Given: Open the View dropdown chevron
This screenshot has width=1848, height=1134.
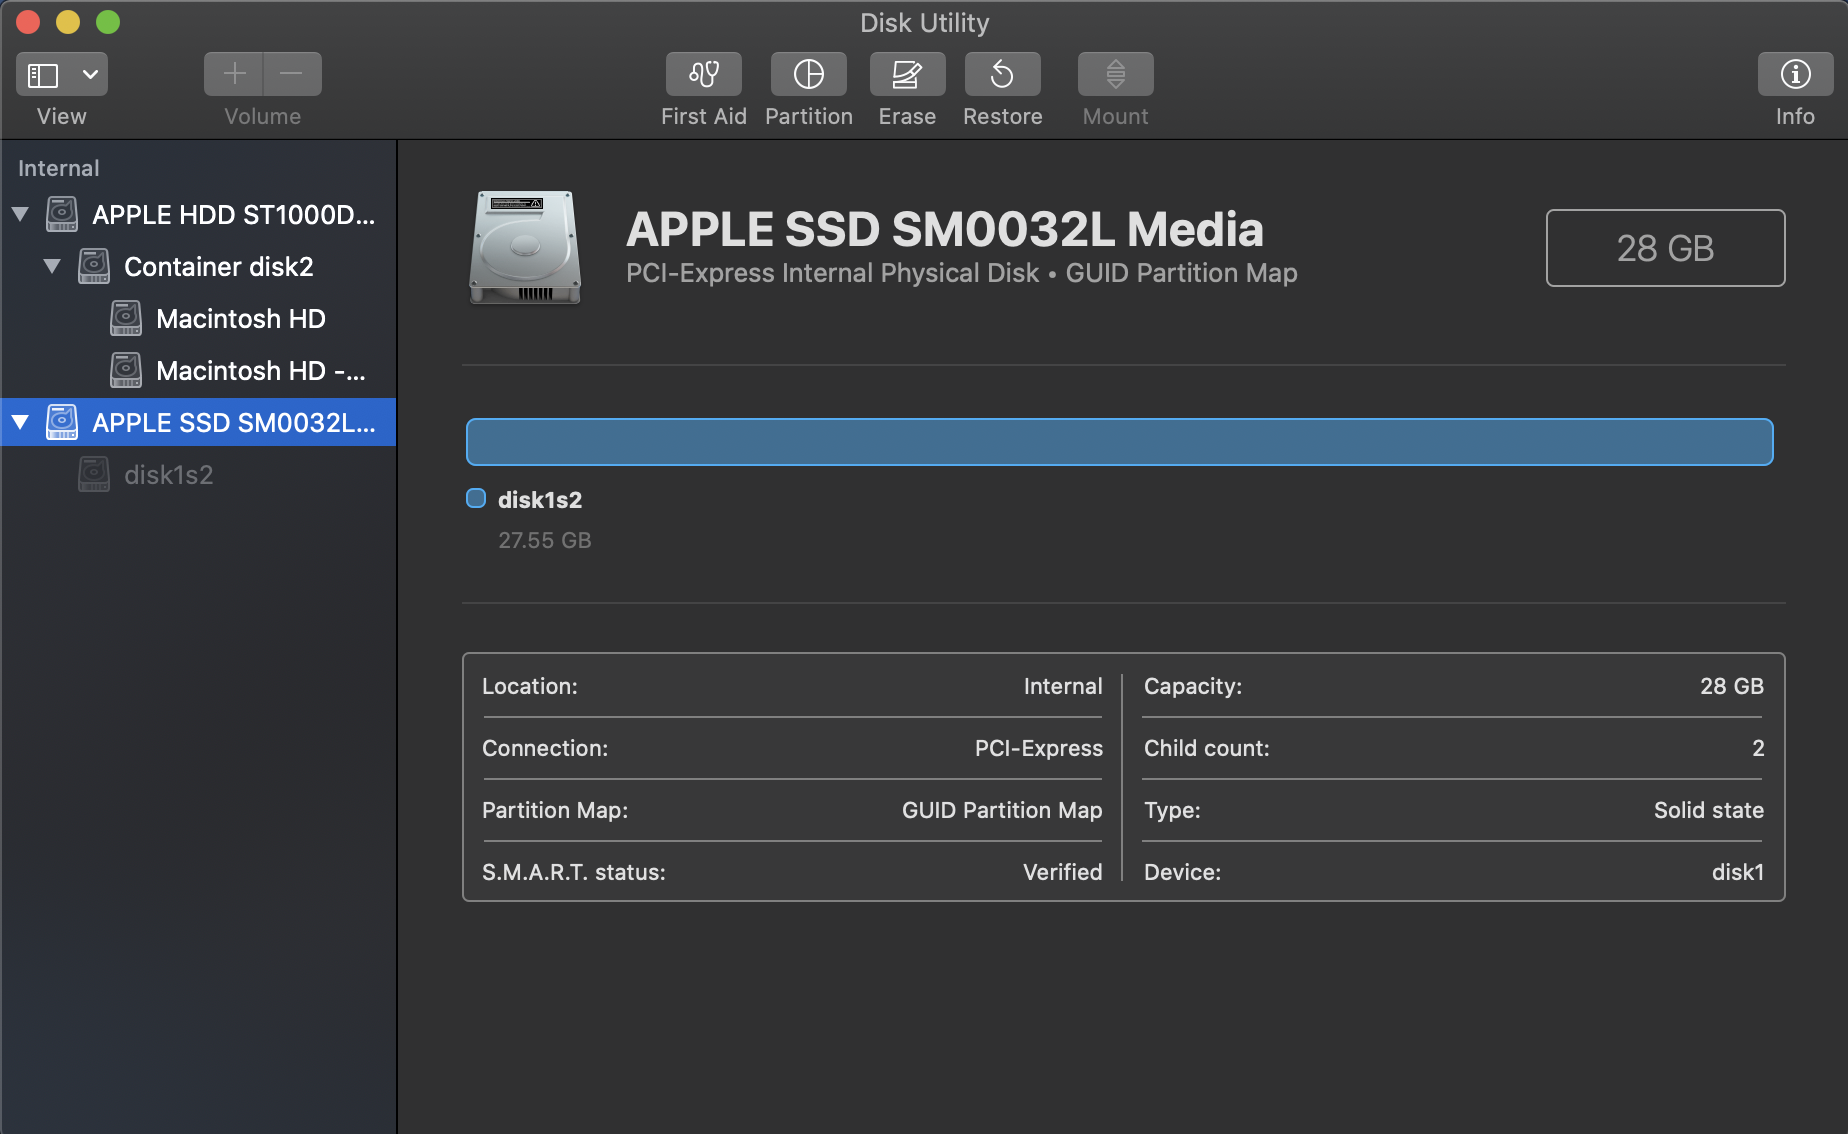Looking at the screenshot, I should (x=90, y=75).
